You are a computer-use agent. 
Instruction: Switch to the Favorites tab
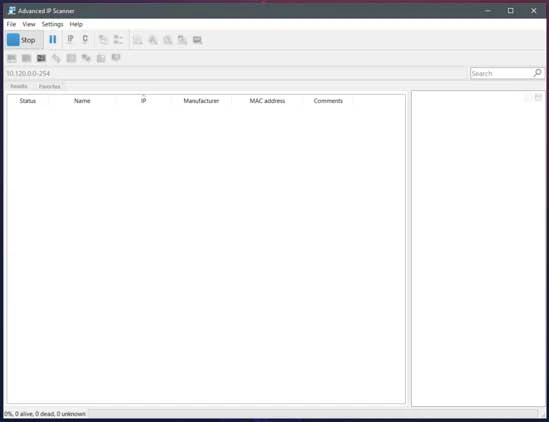(49, 86)
